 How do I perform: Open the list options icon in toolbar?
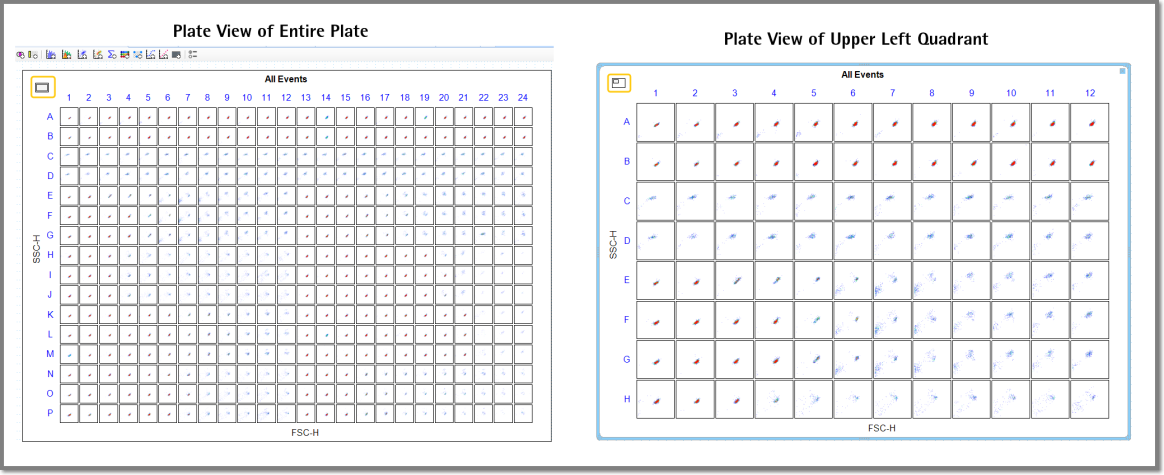pyautogui.click(x=193, y=54)
